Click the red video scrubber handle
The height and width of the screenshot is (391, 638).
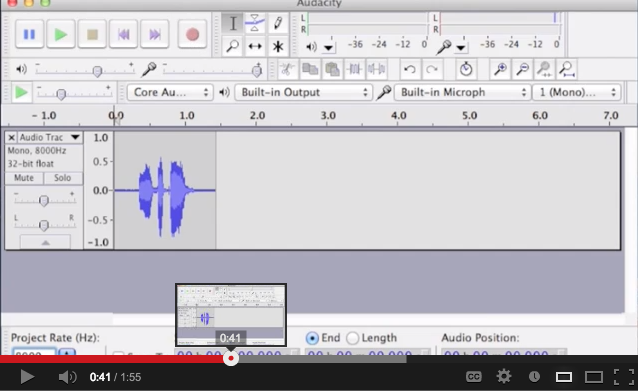point(231,358)
